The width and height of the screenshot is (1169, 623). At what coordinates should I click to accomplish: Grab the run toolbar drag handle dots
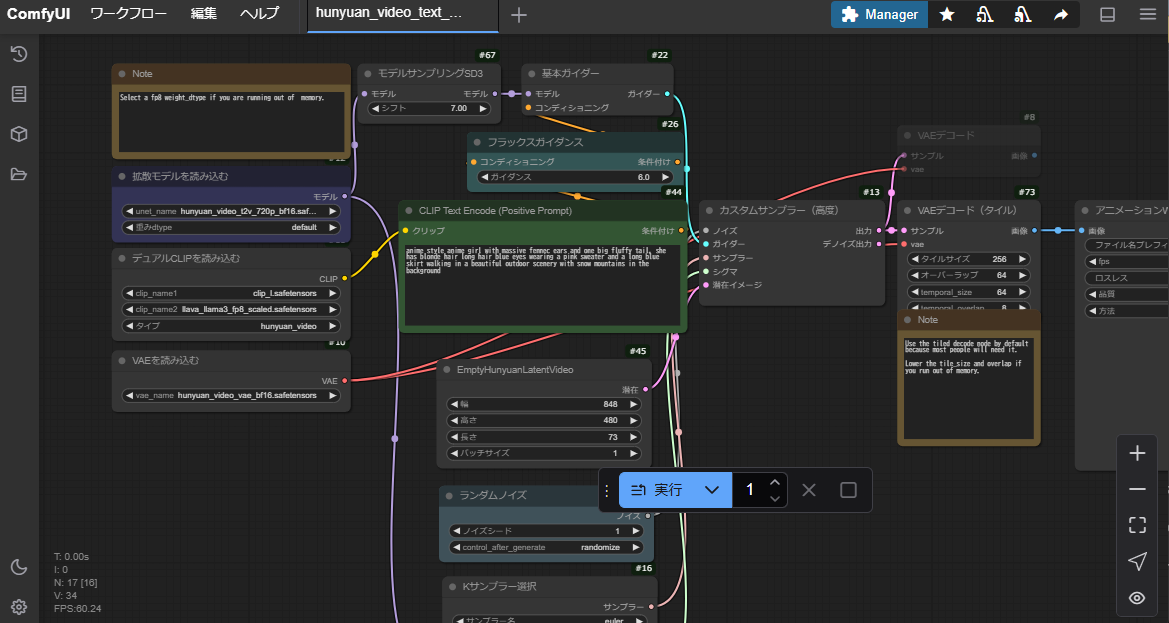pos(607,490)
